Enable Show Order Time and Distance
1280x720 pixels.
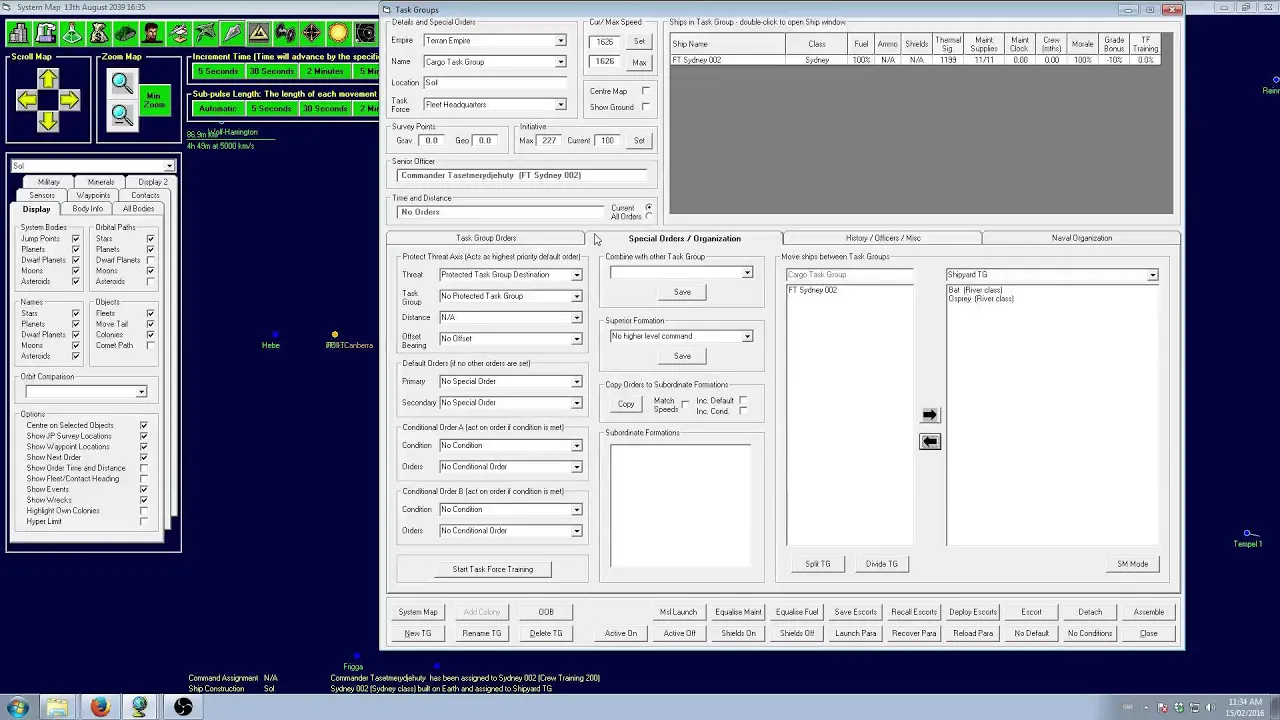[144, 468]
